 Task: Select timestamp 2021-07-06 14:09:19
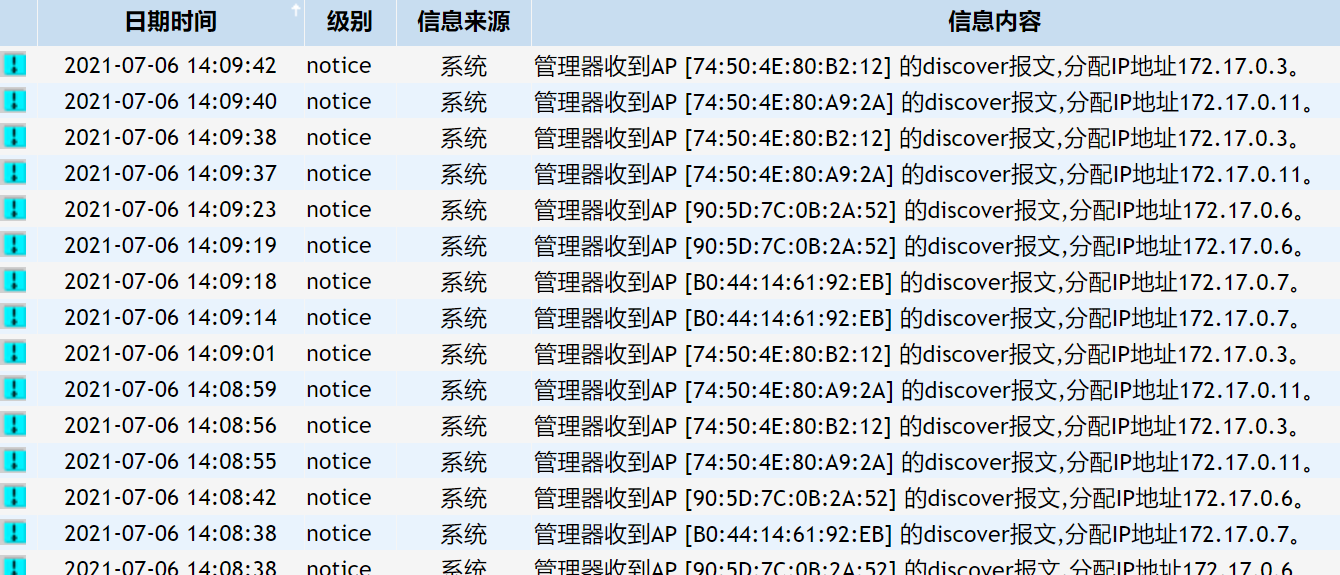pos(171,246)
